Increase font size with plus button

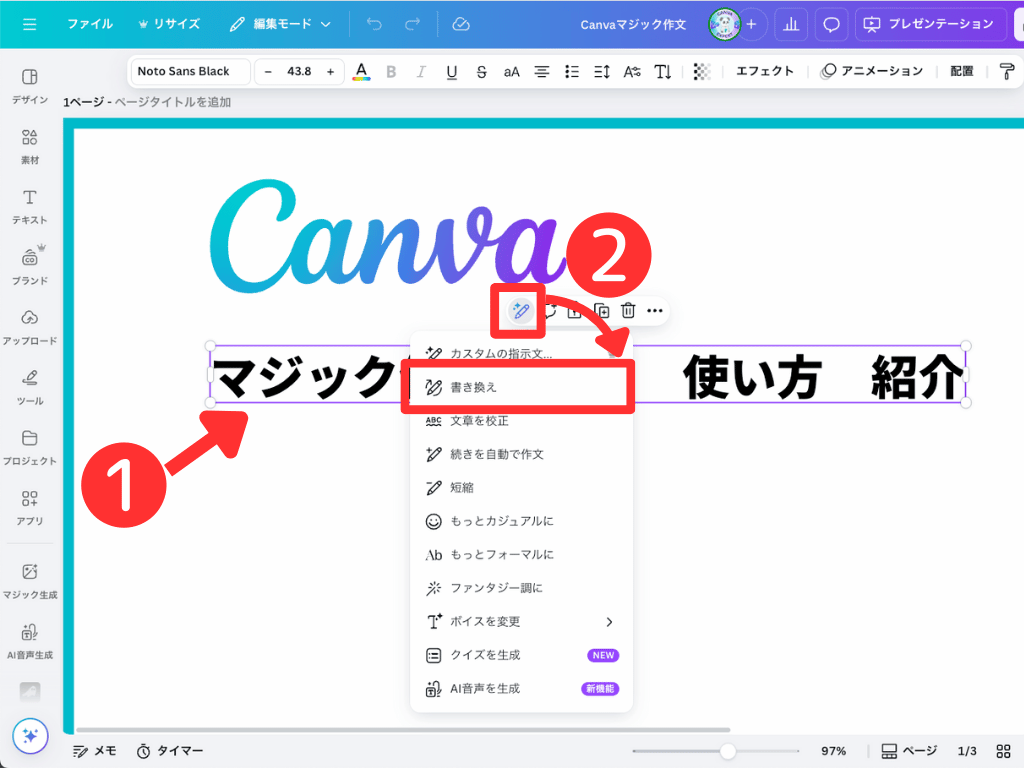click(330, 71)
